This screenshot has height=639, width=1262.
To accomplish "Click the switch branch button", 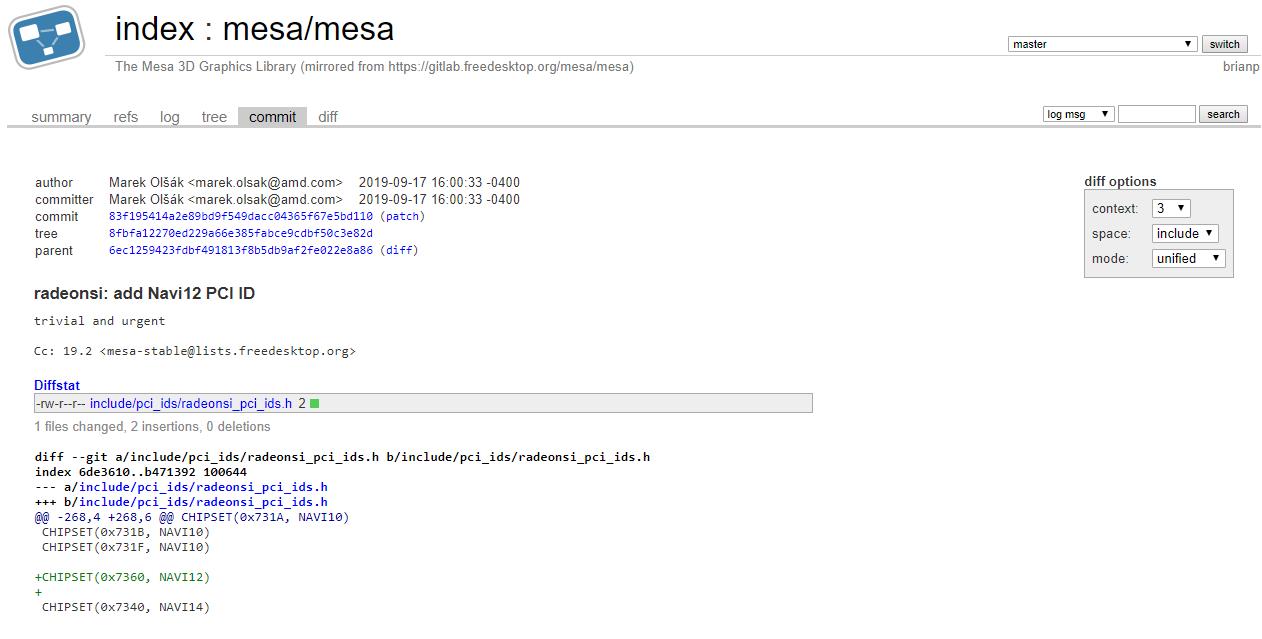I will [x=1224, y=44].
